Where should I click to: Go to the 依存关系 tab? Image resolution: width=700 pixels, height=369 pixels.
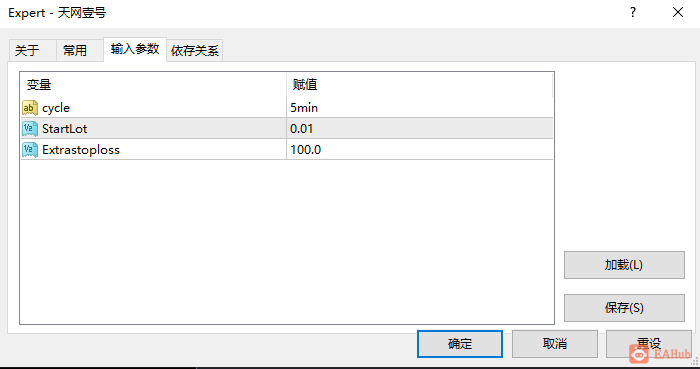click(x=195, y=50)
